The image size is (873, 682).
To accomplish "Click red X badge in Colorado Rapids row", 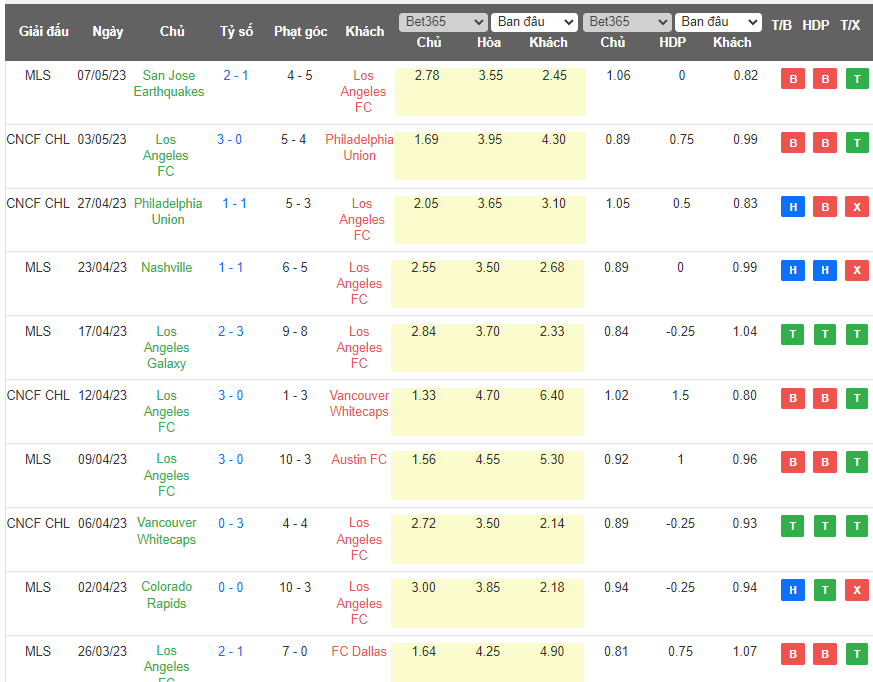I will (856, 590).
